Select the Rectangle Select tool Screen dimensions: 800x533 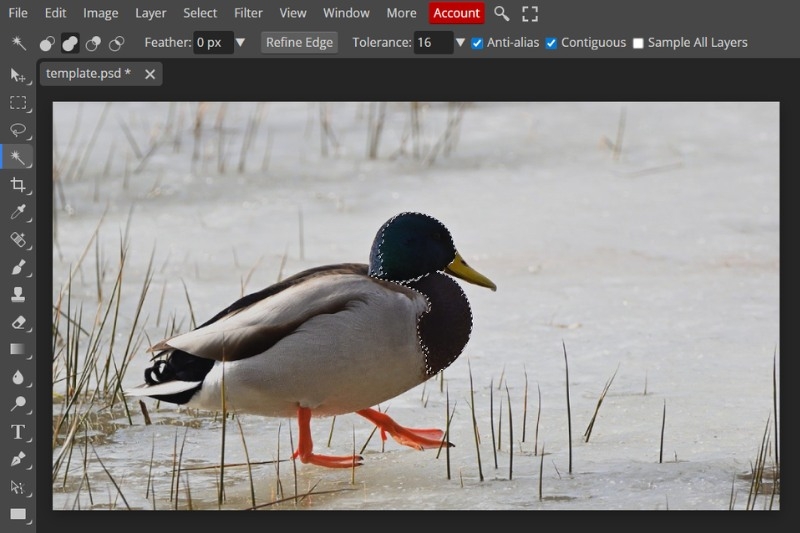[18, 103]
